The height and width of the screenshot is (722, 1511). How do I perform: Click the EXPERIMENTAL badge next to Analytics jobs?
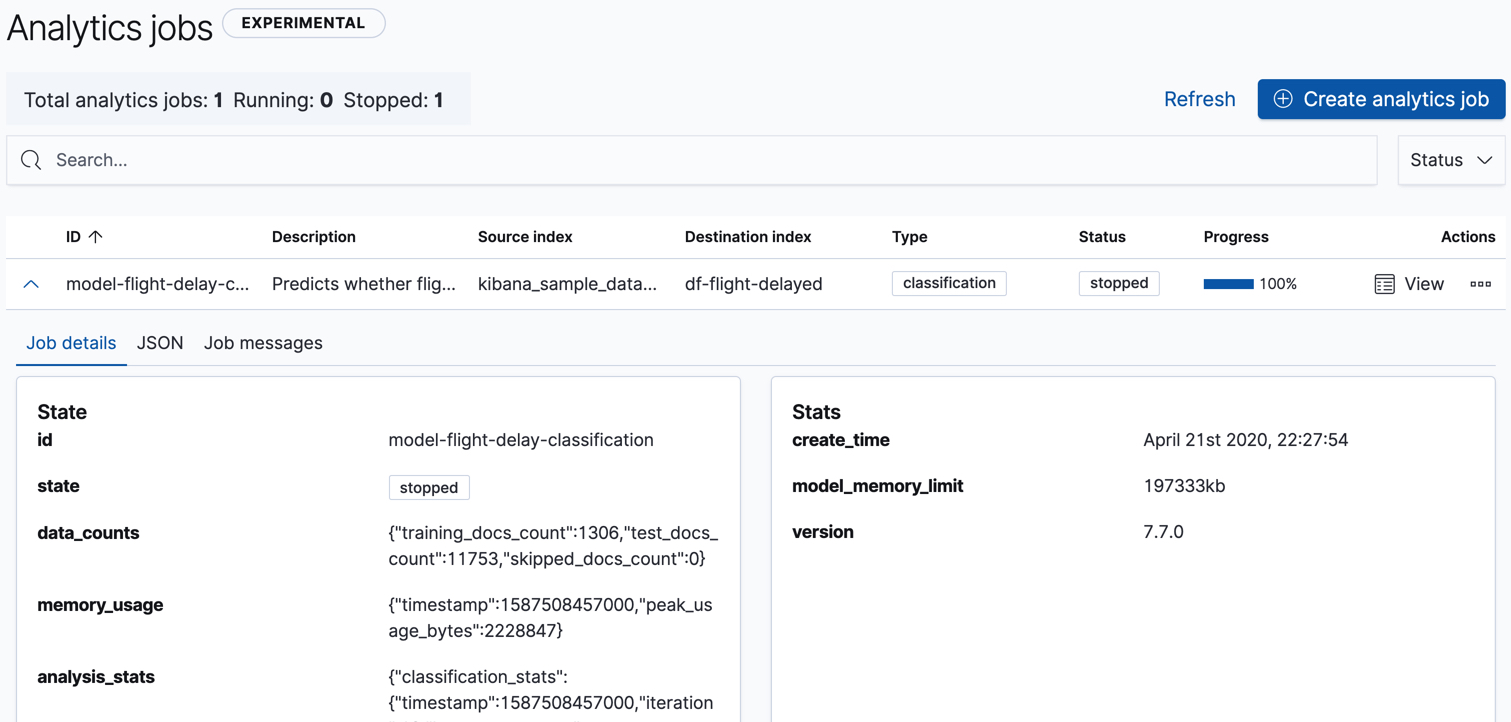[x=303, y=22]
